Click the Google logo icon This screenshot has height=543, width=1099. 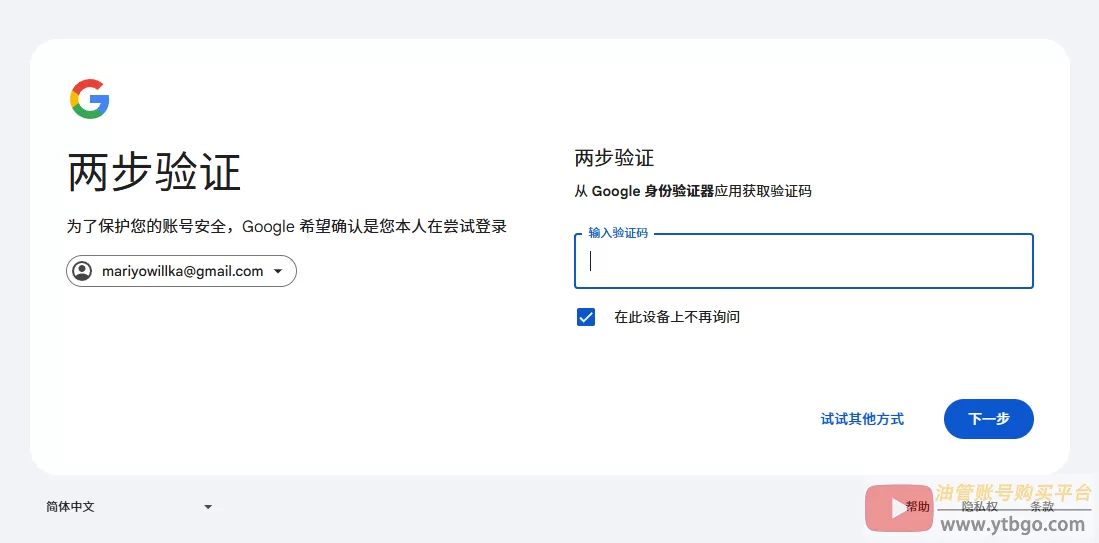pyautogui.click(x=90, y=99)
